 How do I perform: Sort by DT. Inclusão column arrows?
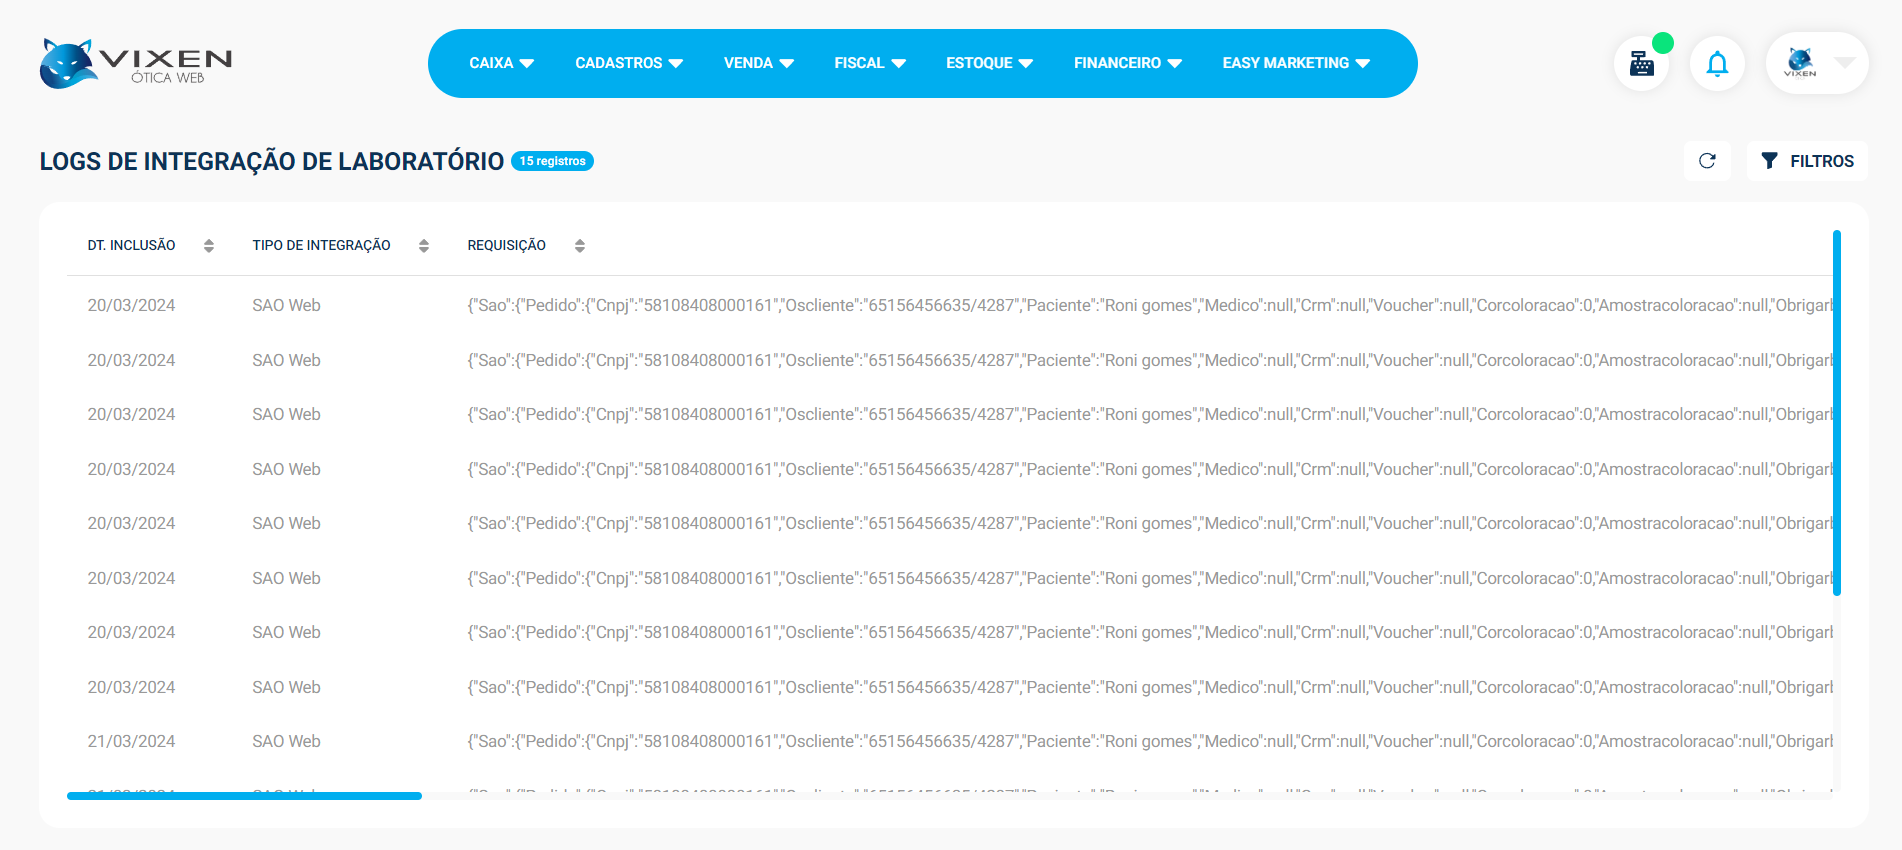pyautogui.click(x=208, y=246)
